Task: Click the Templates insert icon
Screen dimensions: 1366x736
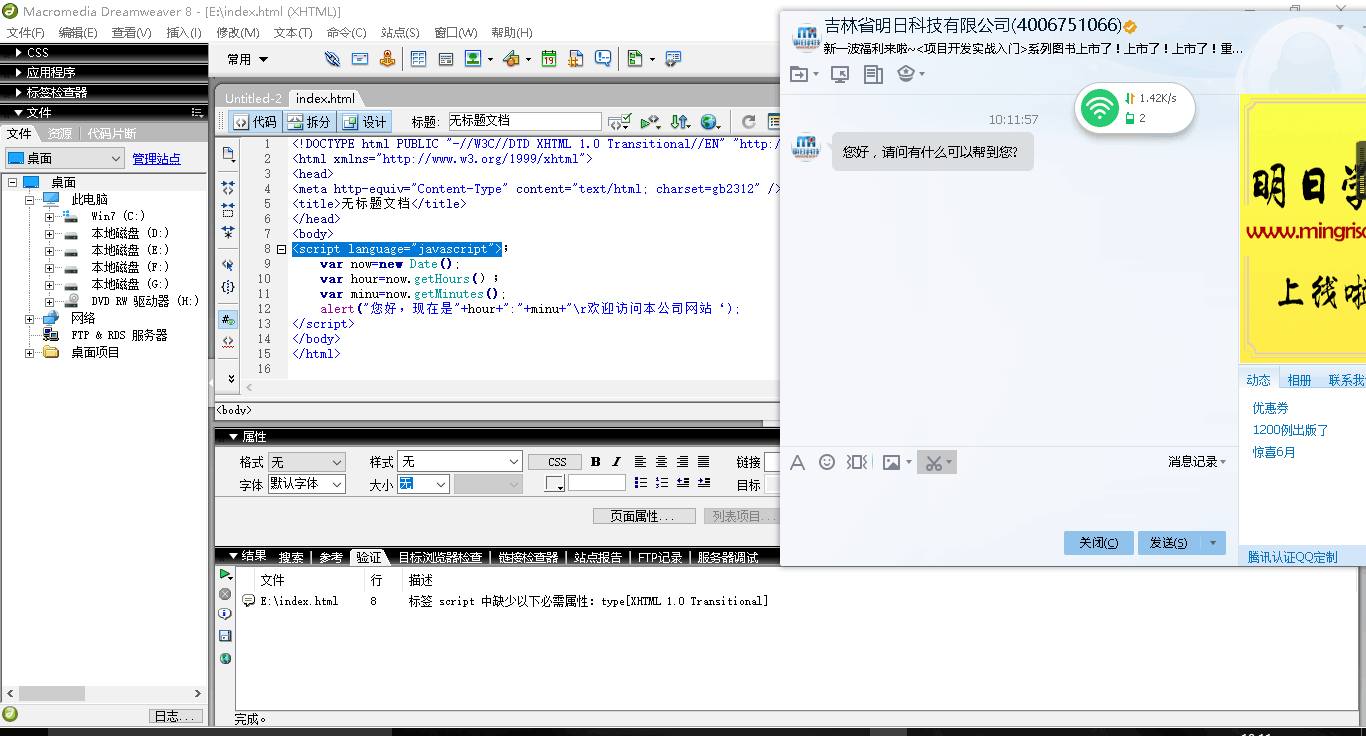Action: click(x=635, y=59)
